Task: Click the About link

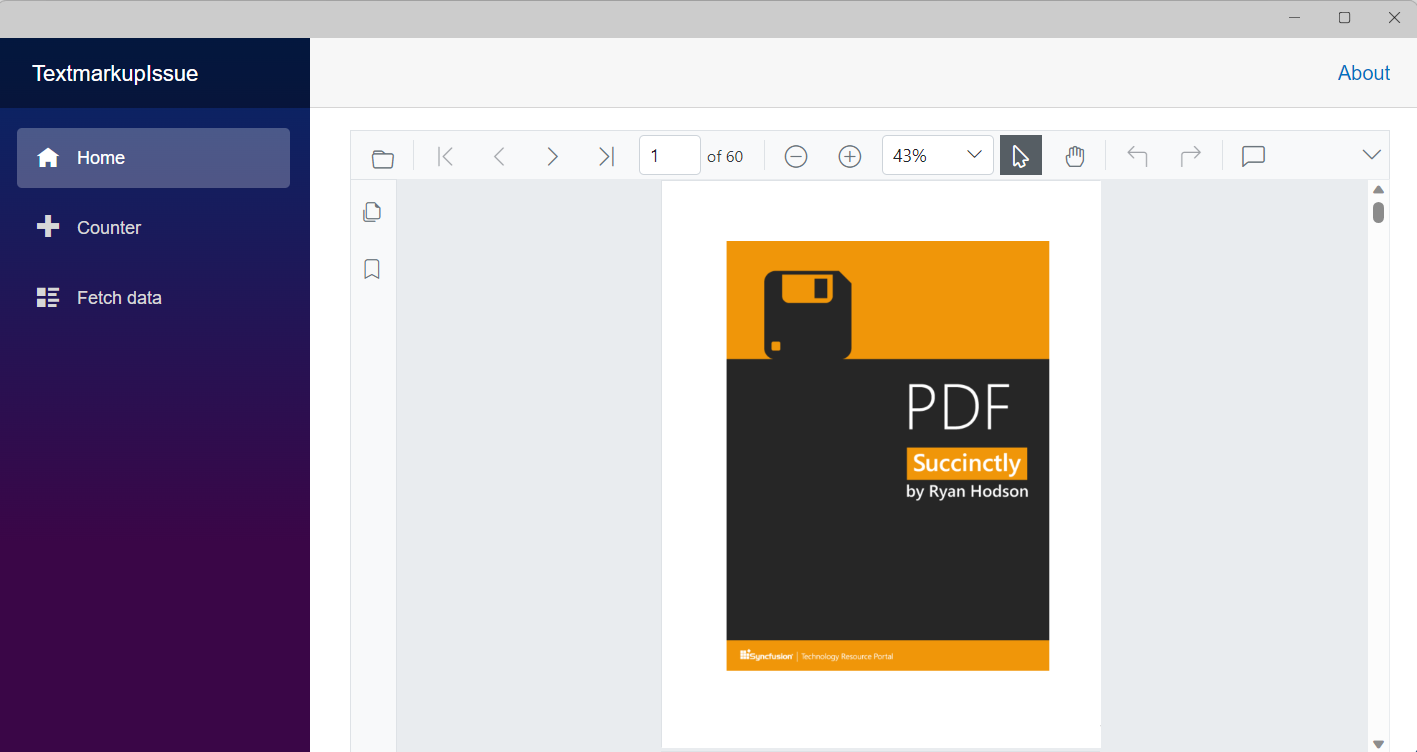Action: click(1363, 72)
